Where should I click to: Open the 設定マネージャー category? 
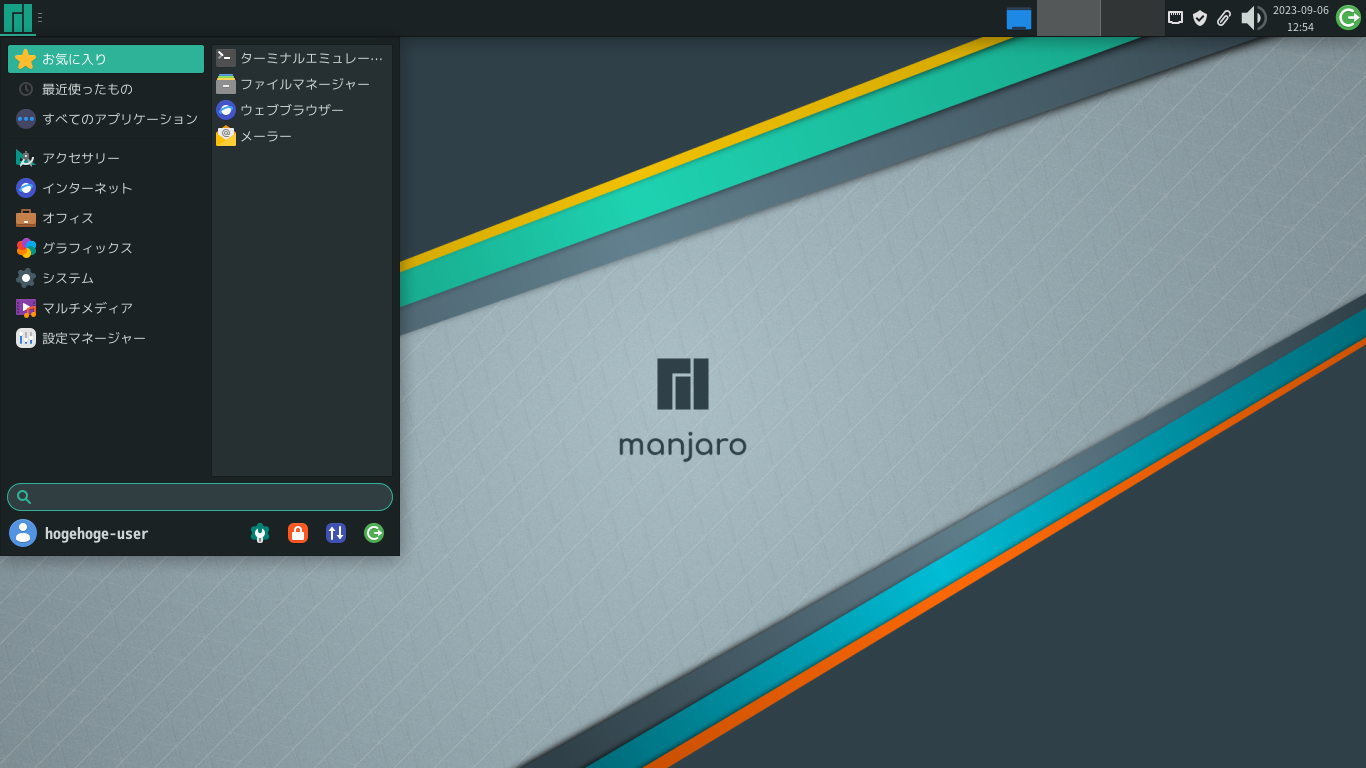[x=106, y=338]
